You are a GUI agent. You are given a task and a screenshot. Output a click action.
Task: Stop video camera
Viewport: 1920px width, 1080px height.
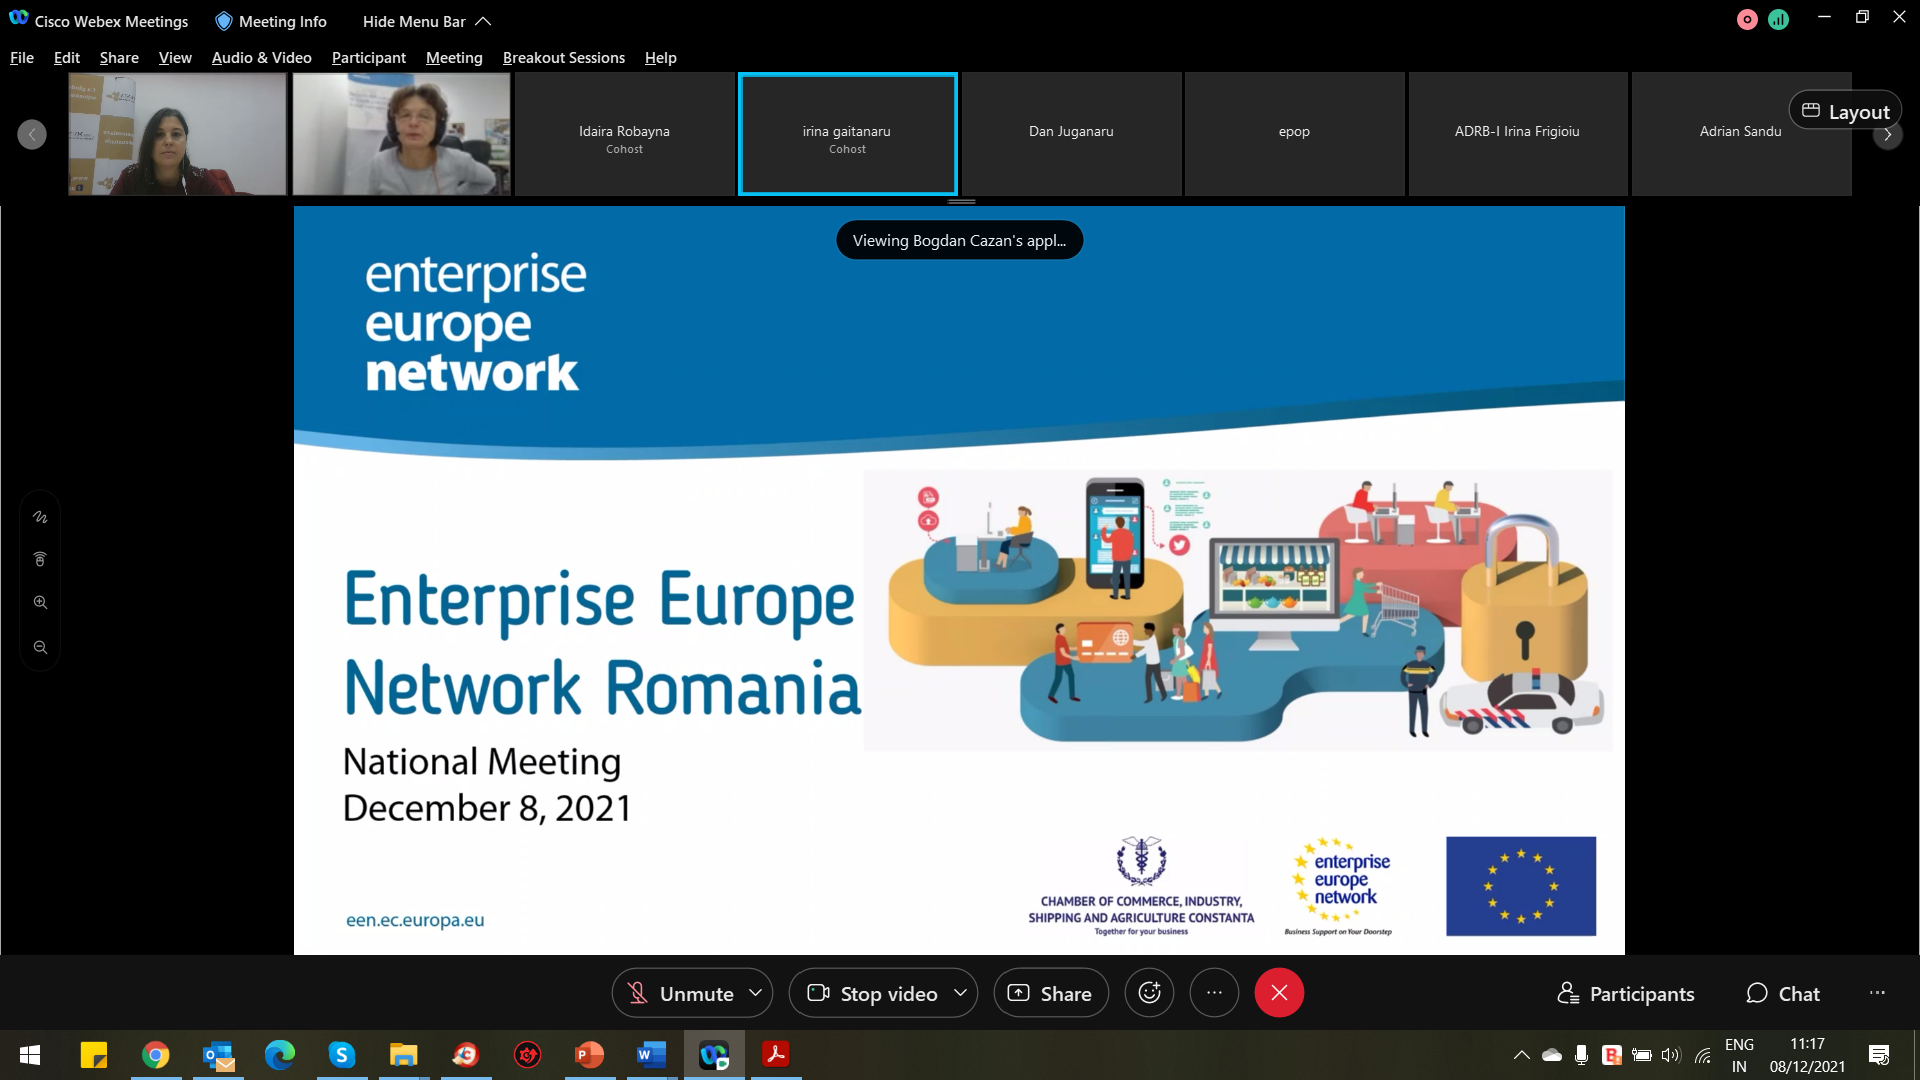pos(872,993)
